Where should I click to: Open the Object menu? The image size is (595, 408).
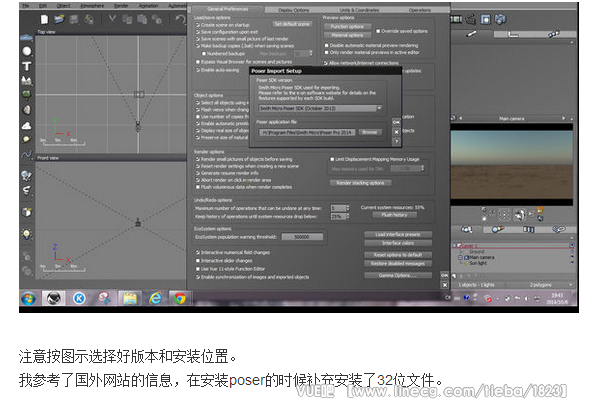point(63,6)
